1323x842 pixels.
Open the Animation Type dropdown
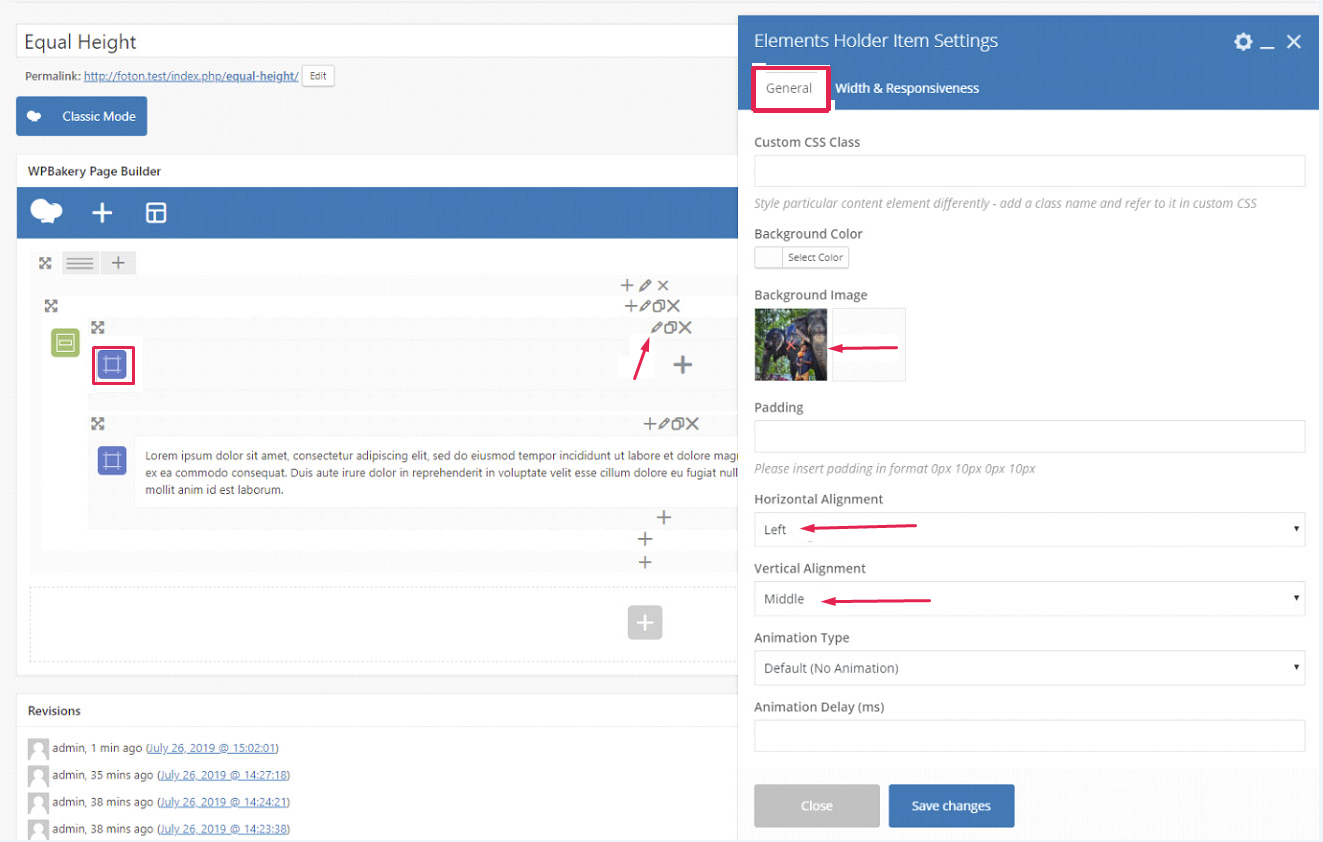[1029, 668]
